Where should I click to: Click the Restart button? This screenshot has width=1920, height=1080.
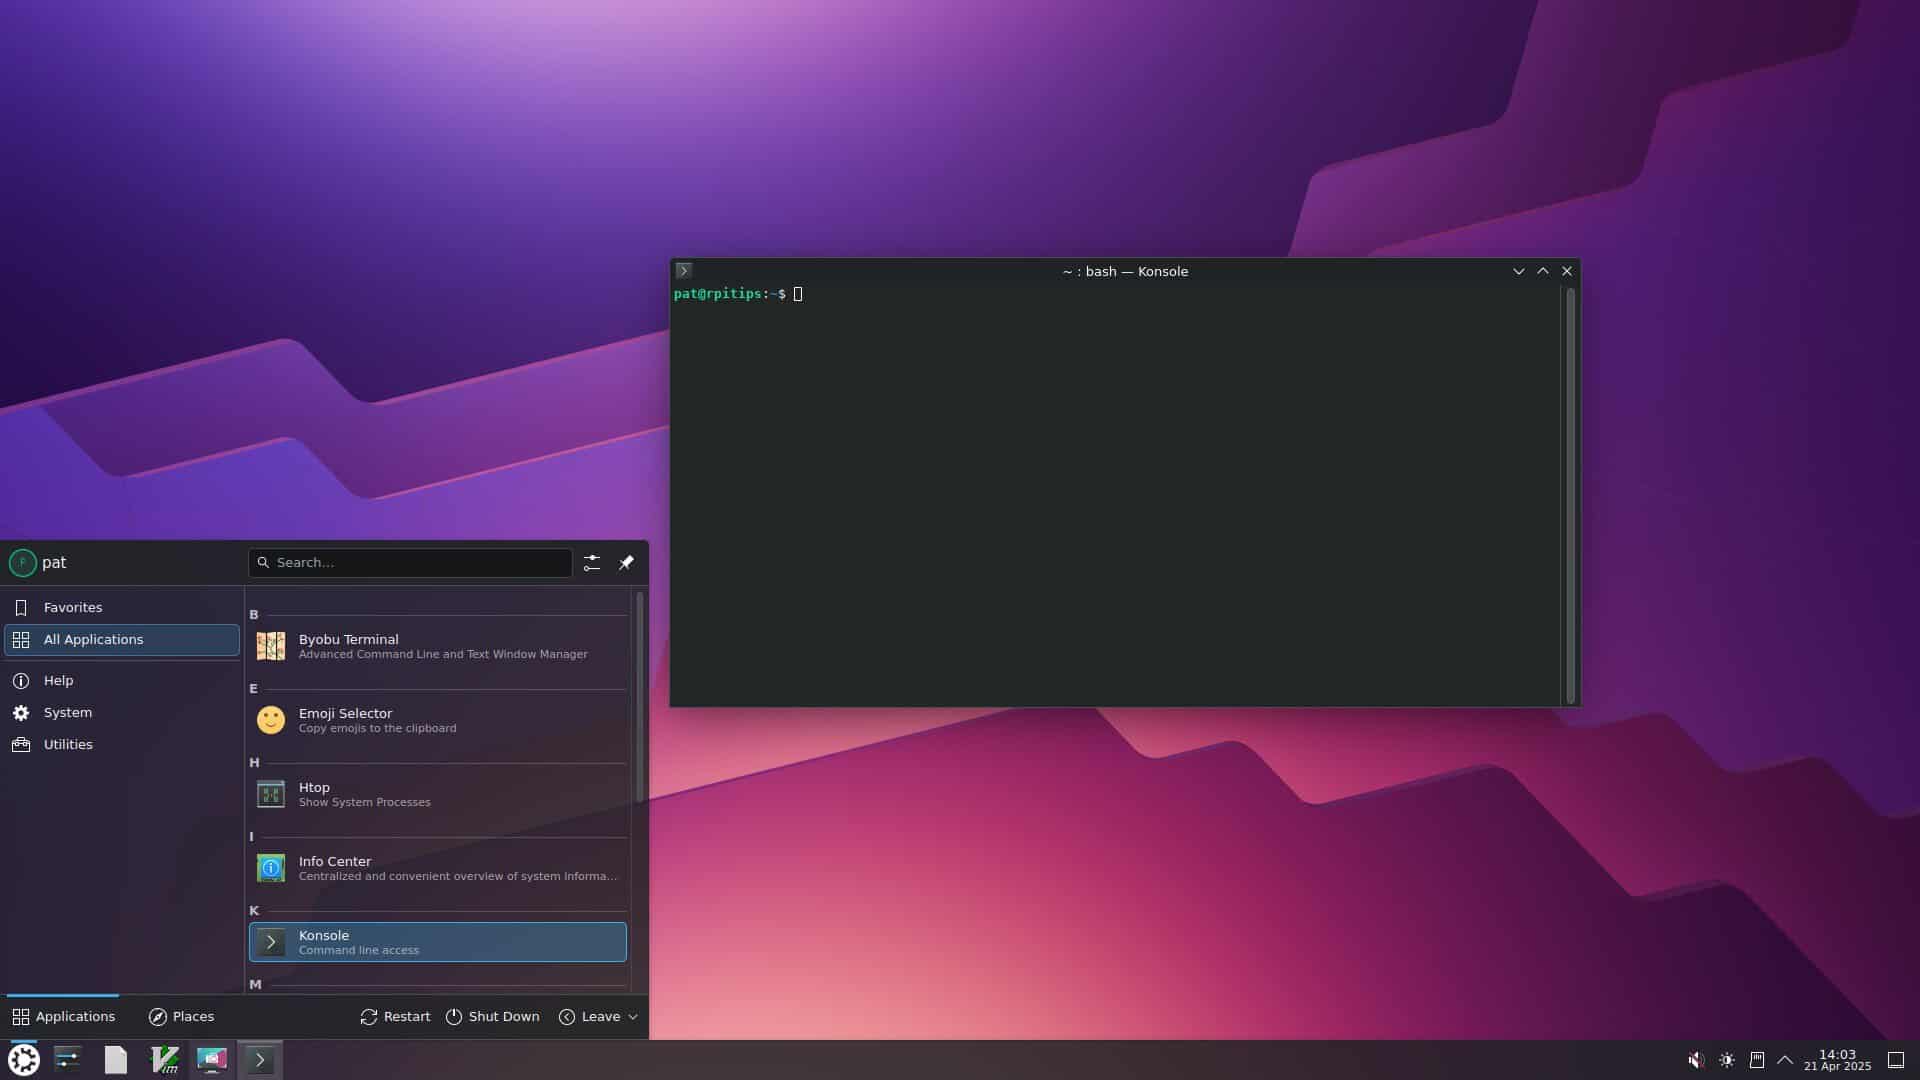pyautogui.click(x=396, y=1016)
